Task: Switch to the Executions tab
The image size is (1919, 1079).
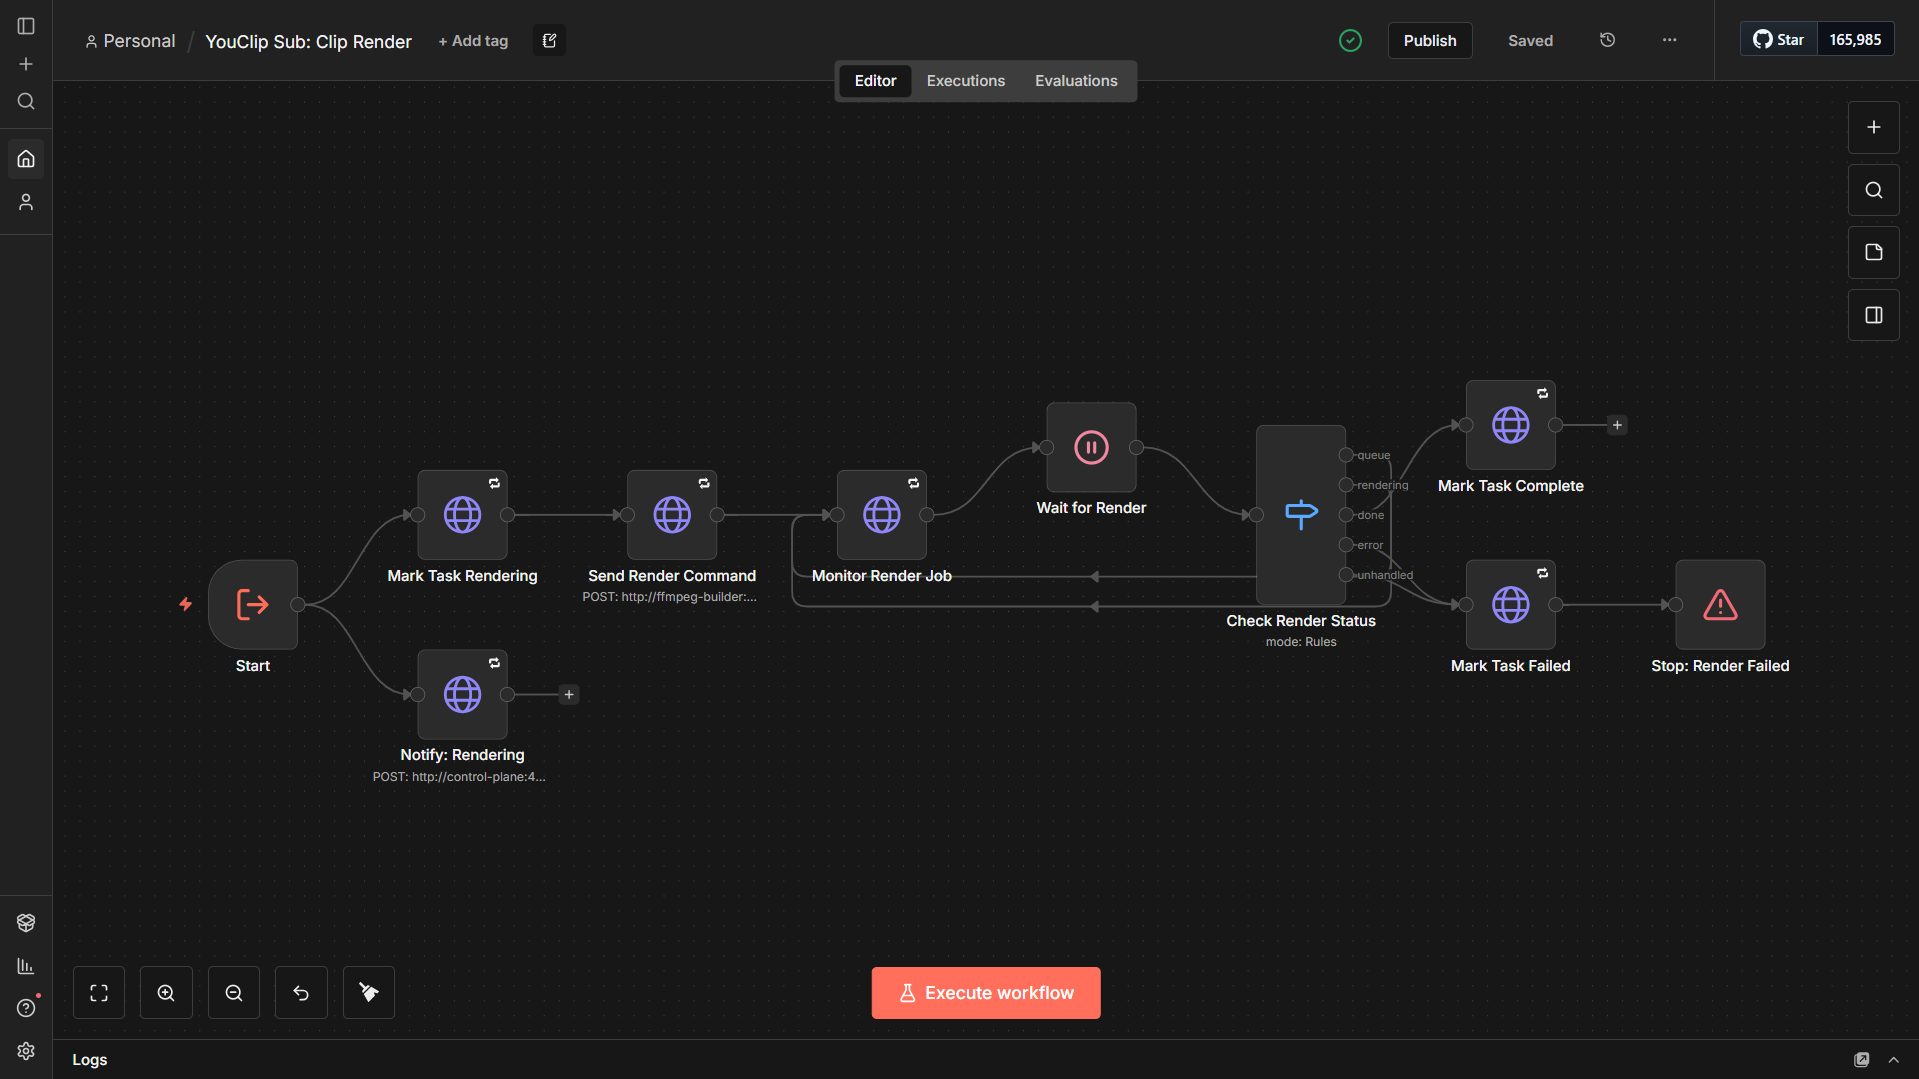Action: coord(965,80)
